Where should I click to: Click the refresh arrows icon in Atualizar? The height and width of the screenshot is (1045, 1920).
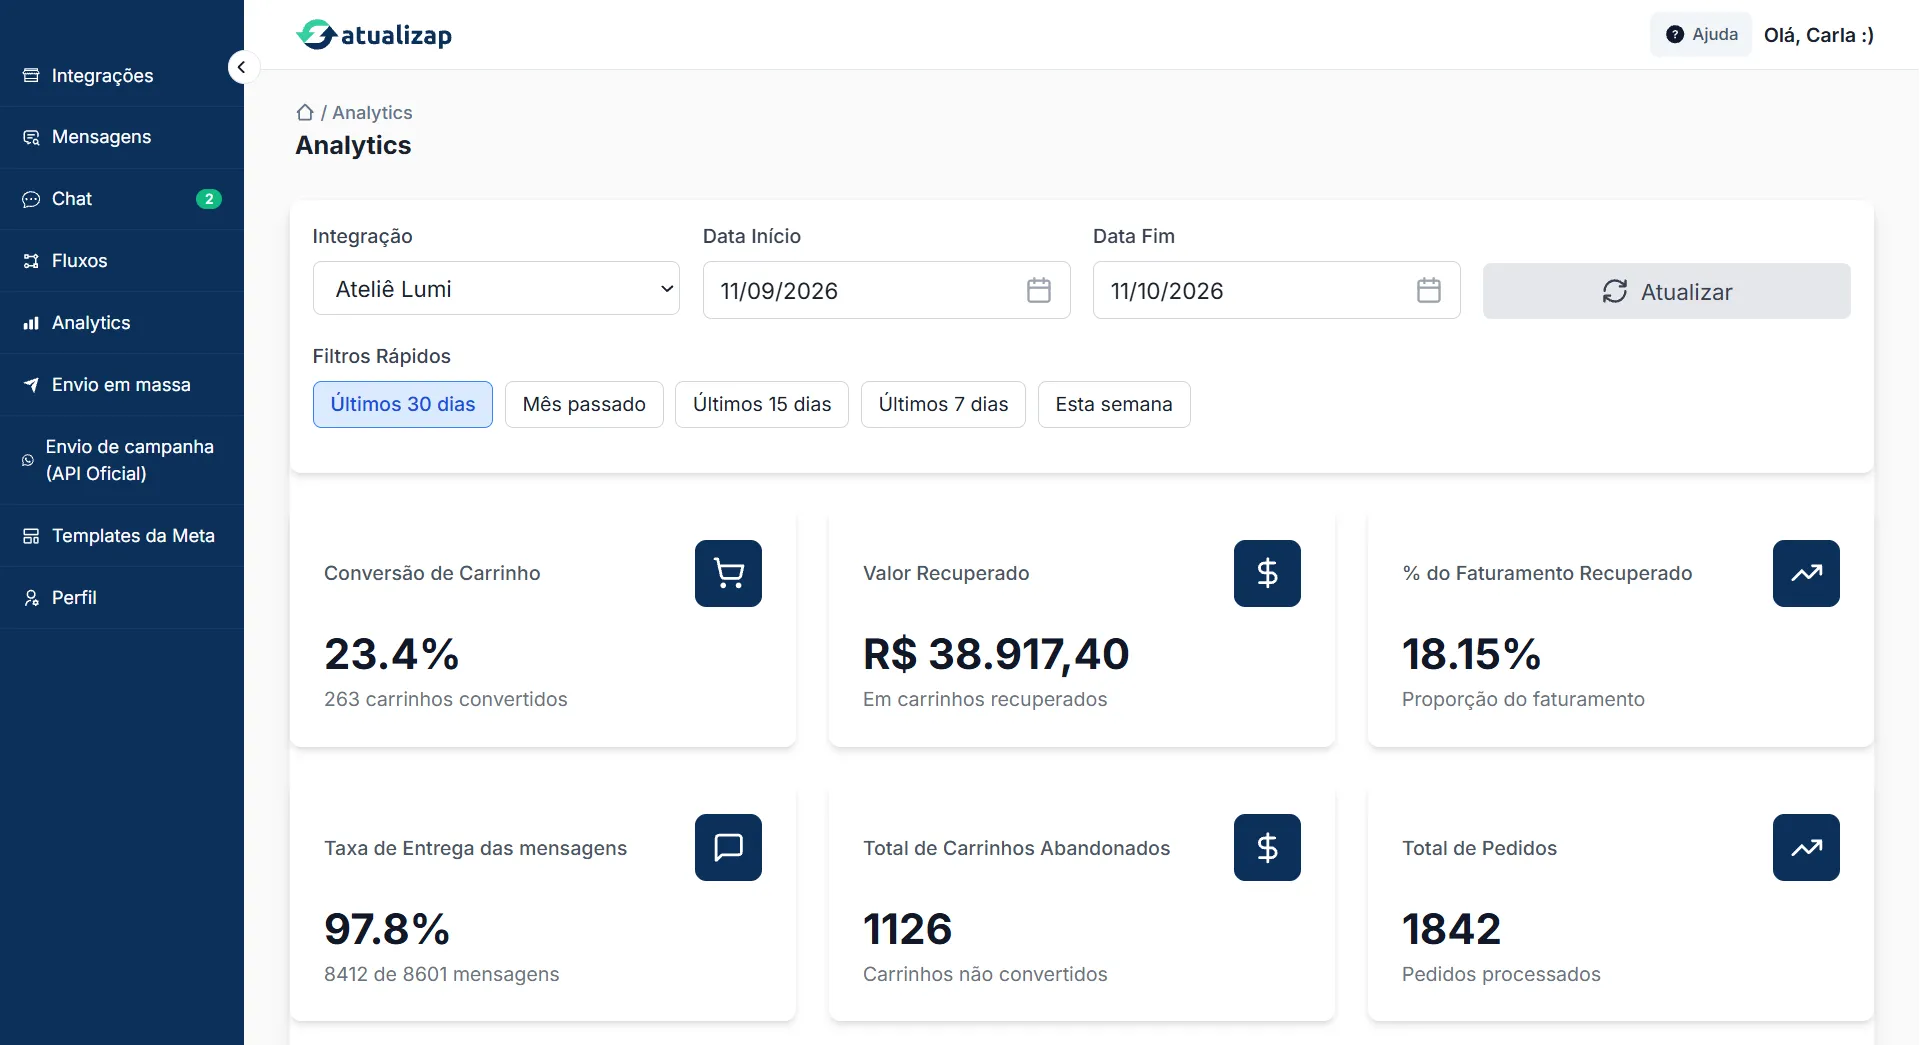tap(1615, 292)
